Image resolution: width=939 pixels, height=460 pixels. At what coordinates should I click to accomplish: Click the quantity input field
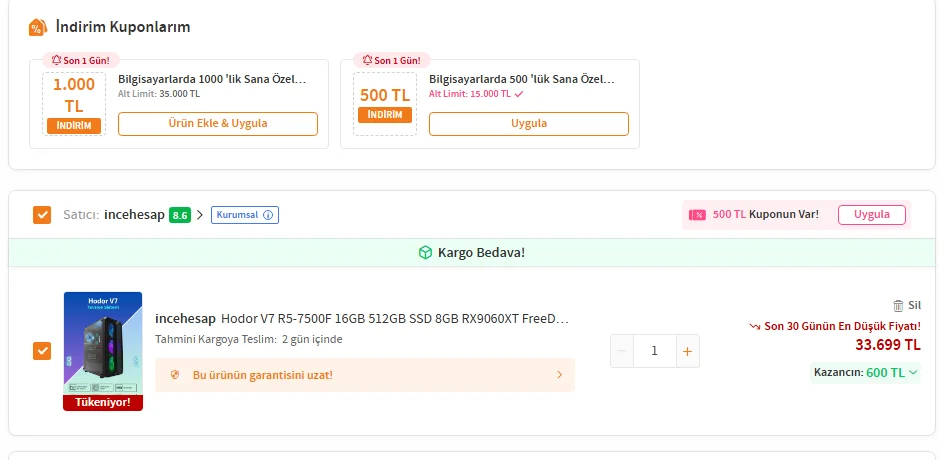[654, 351]
